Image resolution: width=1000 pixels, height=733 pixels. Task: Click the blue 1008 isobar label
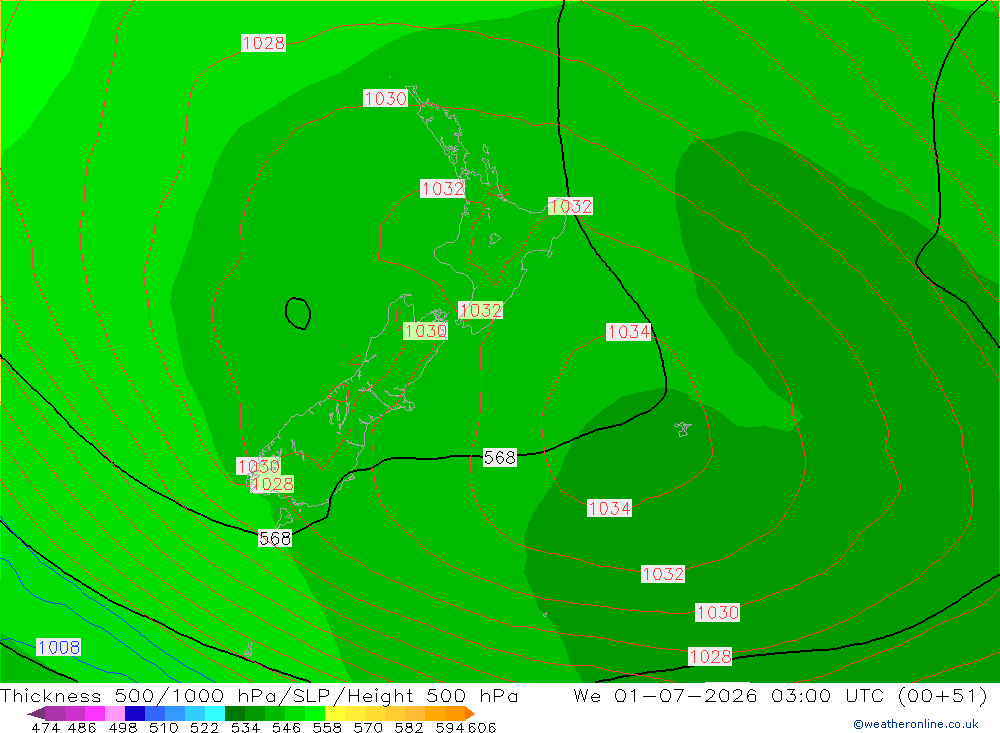(x=59, y=647)
